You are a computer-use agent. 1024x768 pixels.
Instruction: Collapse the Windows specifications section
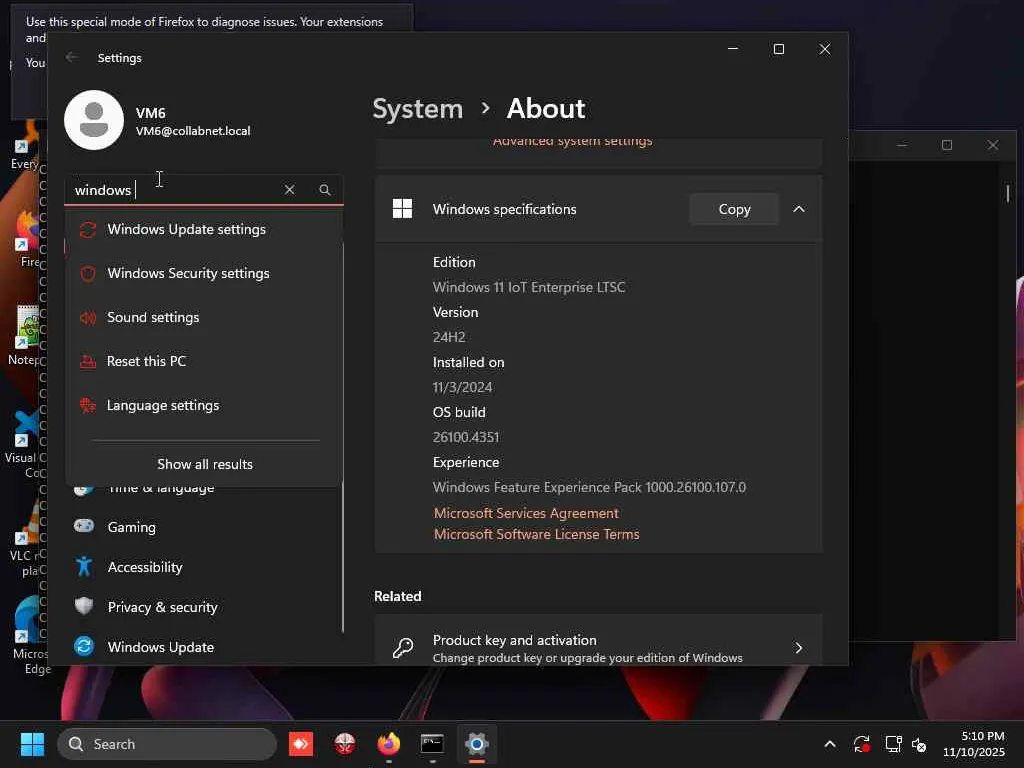(x=799, y=209)
